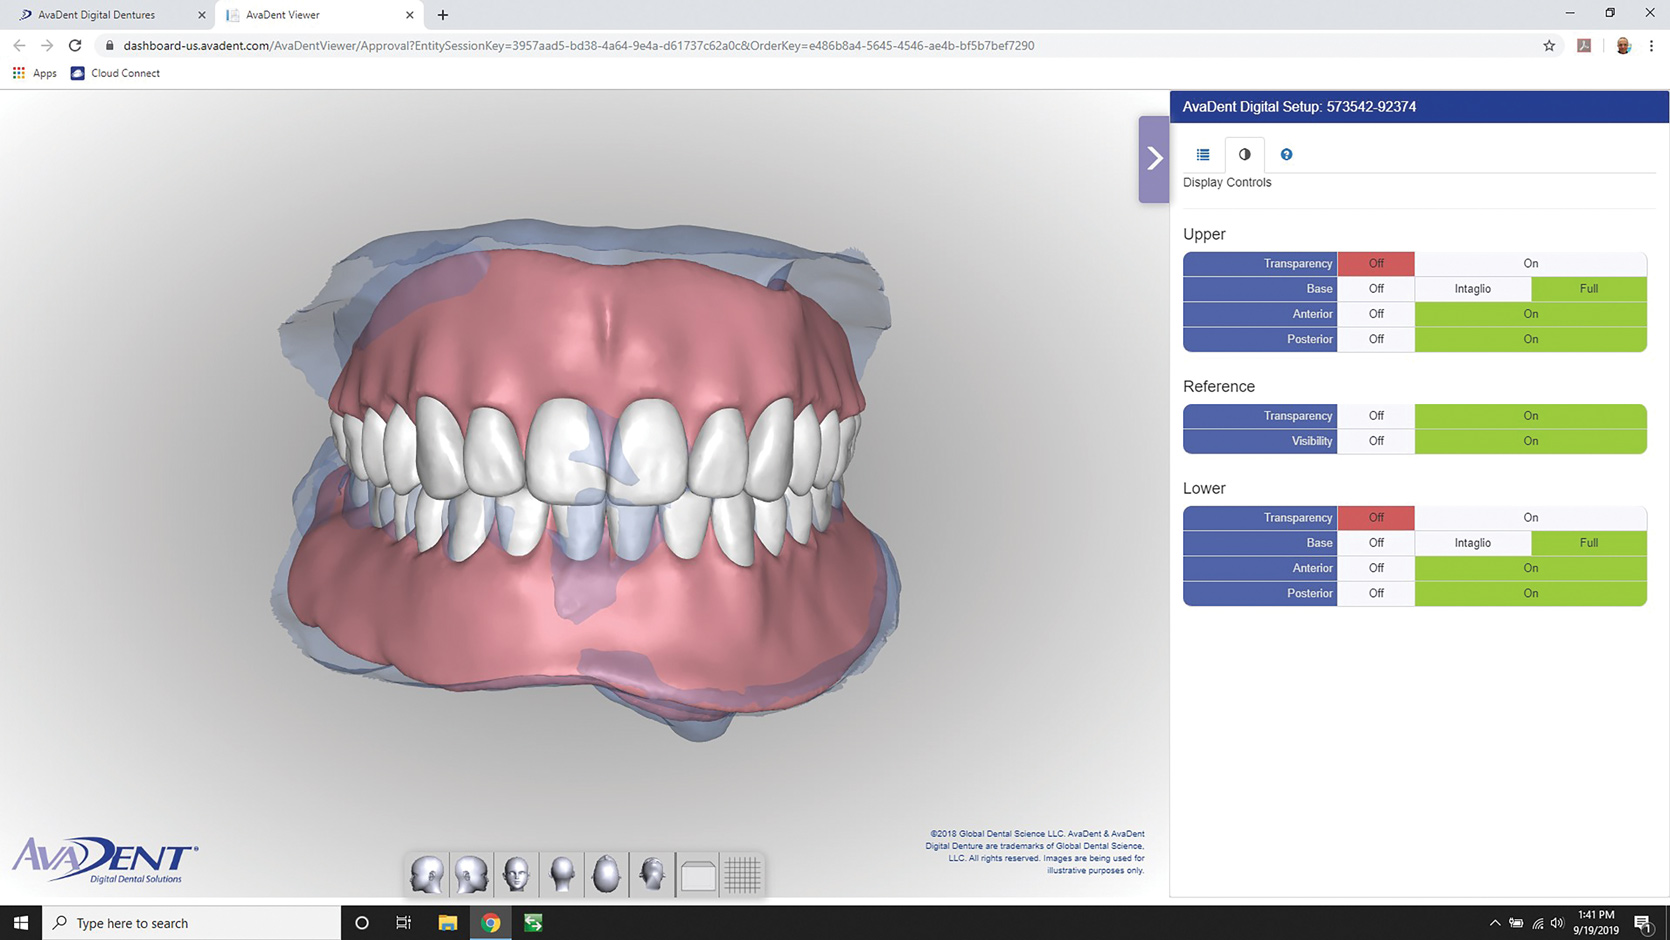Select the back-of-head view icon
This screenshot has height=940, width=1670.
pos(562,875)
